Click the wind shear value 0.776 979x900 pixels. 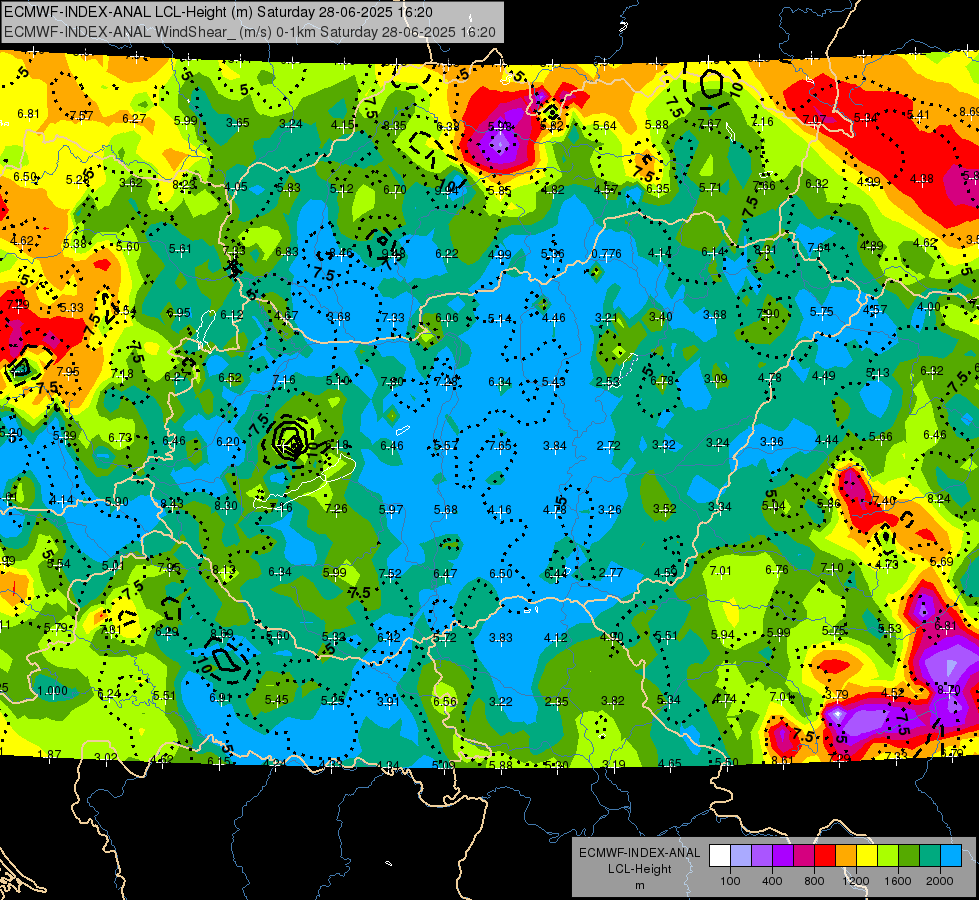click(606, 254)
